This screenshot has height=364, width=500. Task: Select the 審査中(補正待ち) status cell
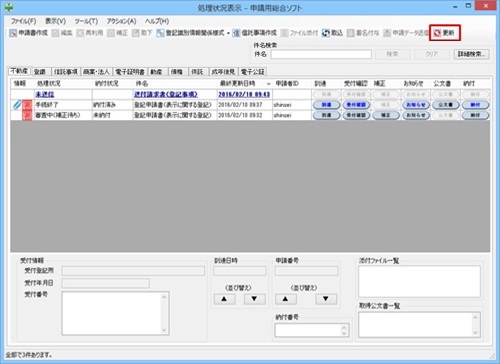click(x=63, y=115)
